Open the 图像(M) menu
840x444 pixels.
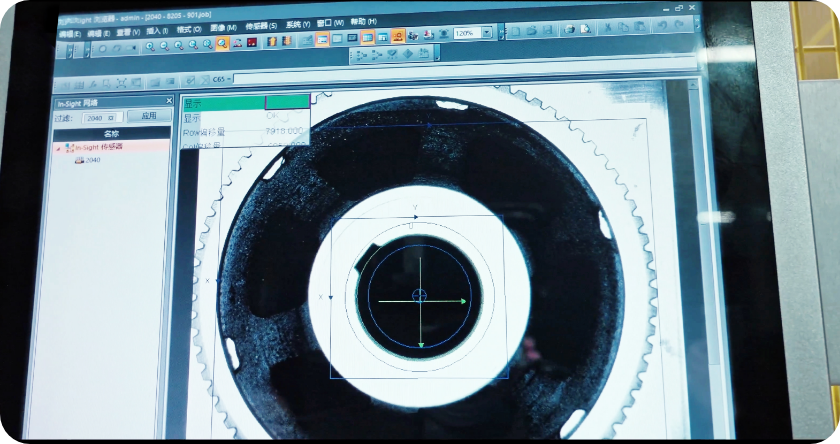223,27
